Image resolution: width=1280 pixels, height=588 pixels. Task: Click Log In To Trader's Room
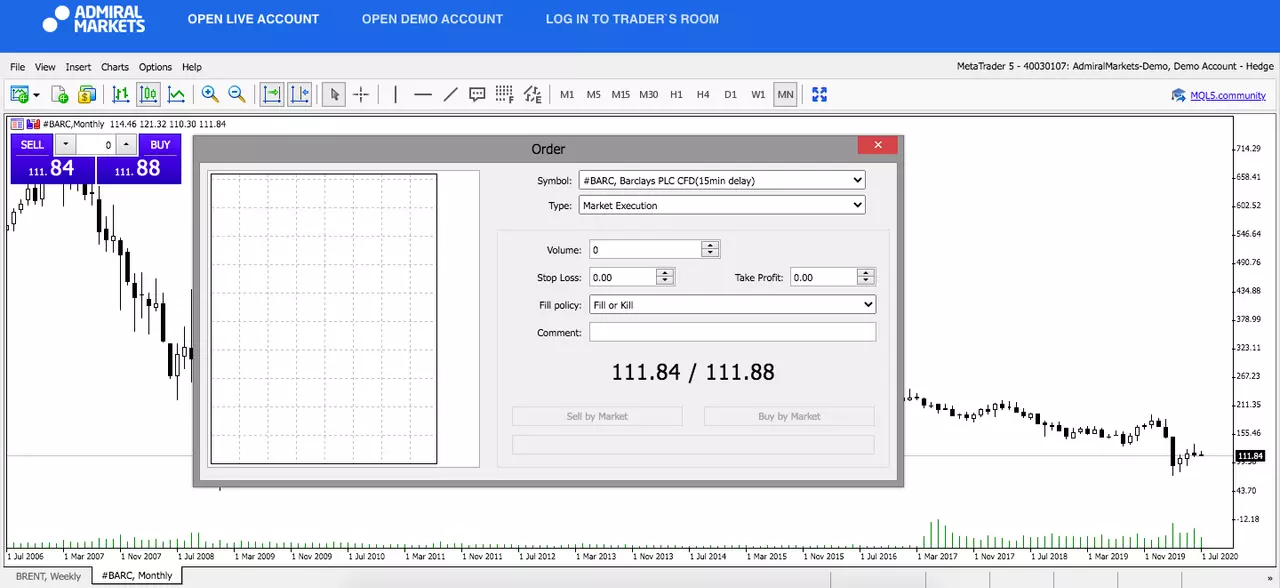[632, 19]
